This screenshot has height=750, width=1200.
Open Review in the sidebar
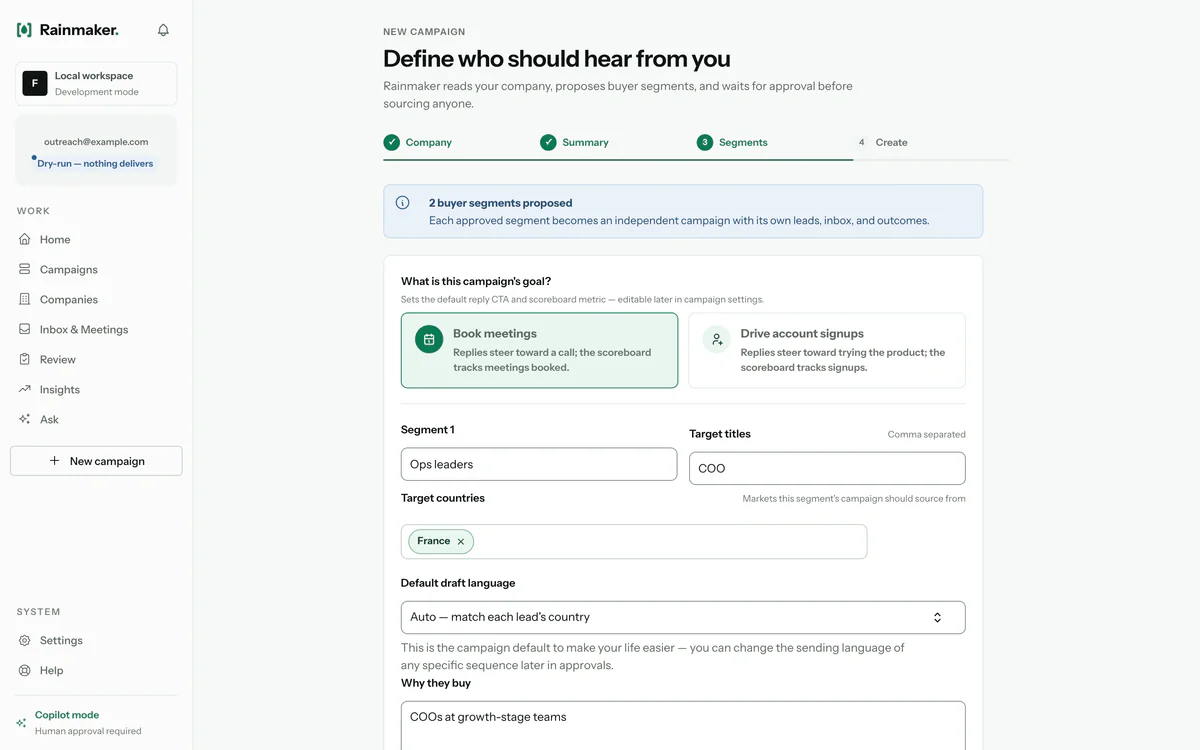point(96,359)
